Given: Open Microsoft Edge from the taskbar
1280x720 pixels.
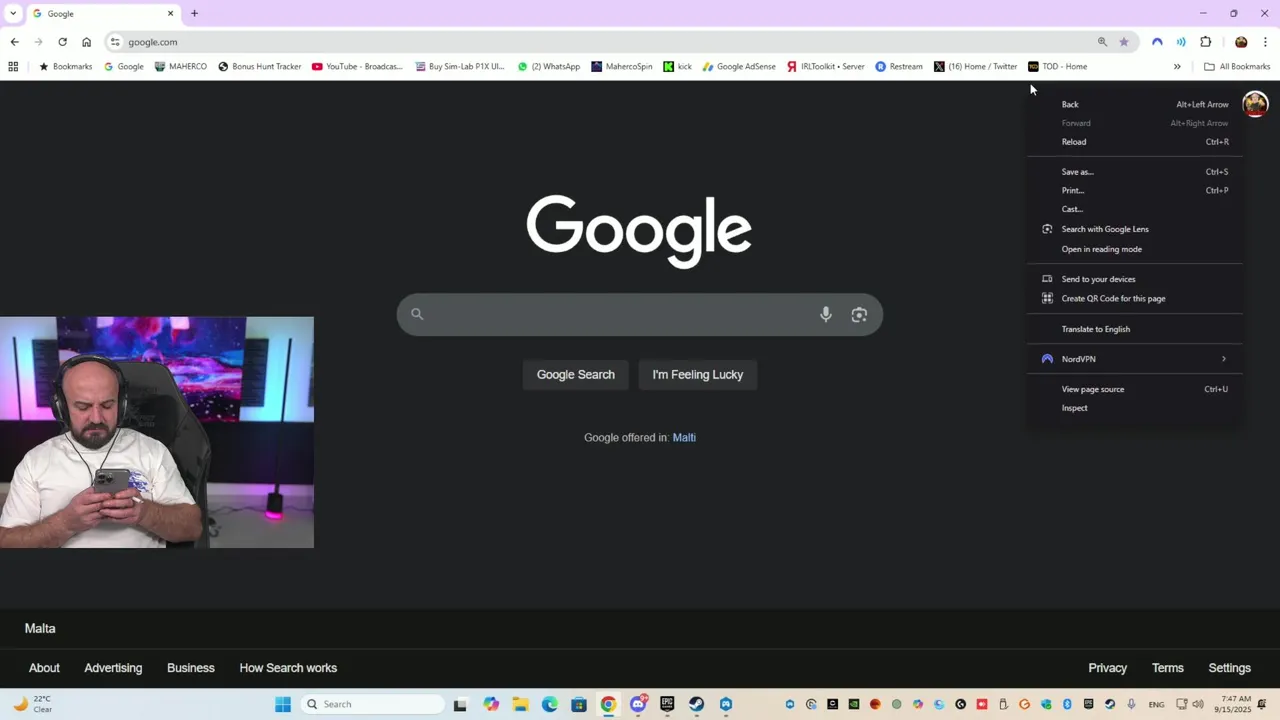Looking at the screenshot, I should [x=550, y=704].
